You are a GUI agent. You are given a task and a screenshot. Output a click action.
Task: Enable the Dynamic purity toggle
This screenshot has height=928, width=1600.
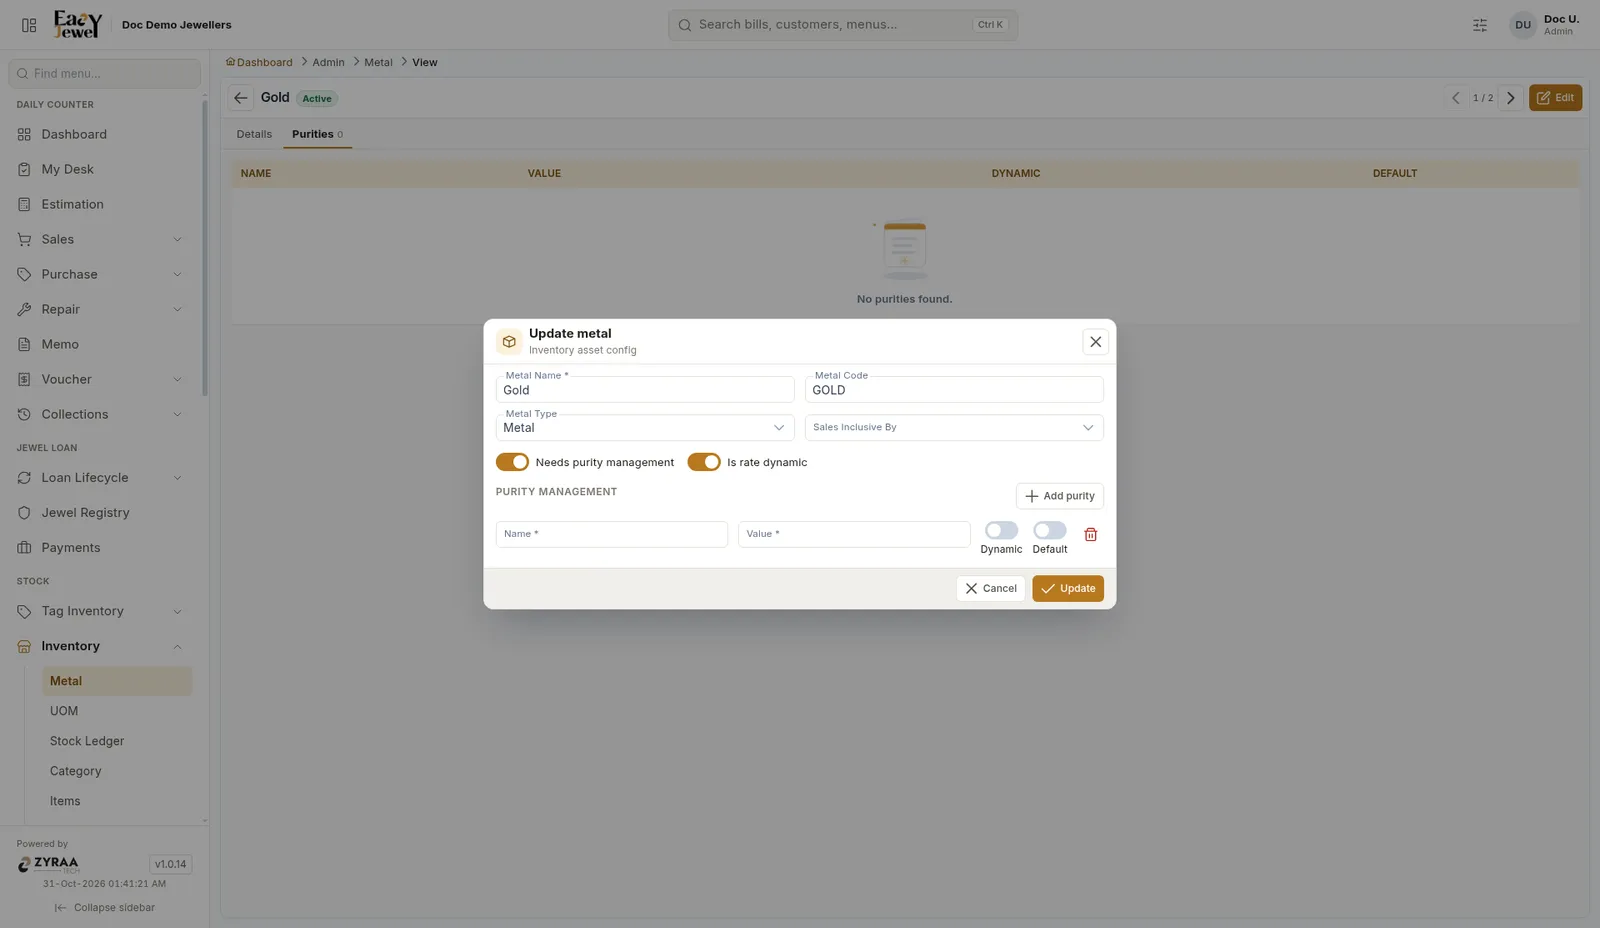[x=1001, y=530]
